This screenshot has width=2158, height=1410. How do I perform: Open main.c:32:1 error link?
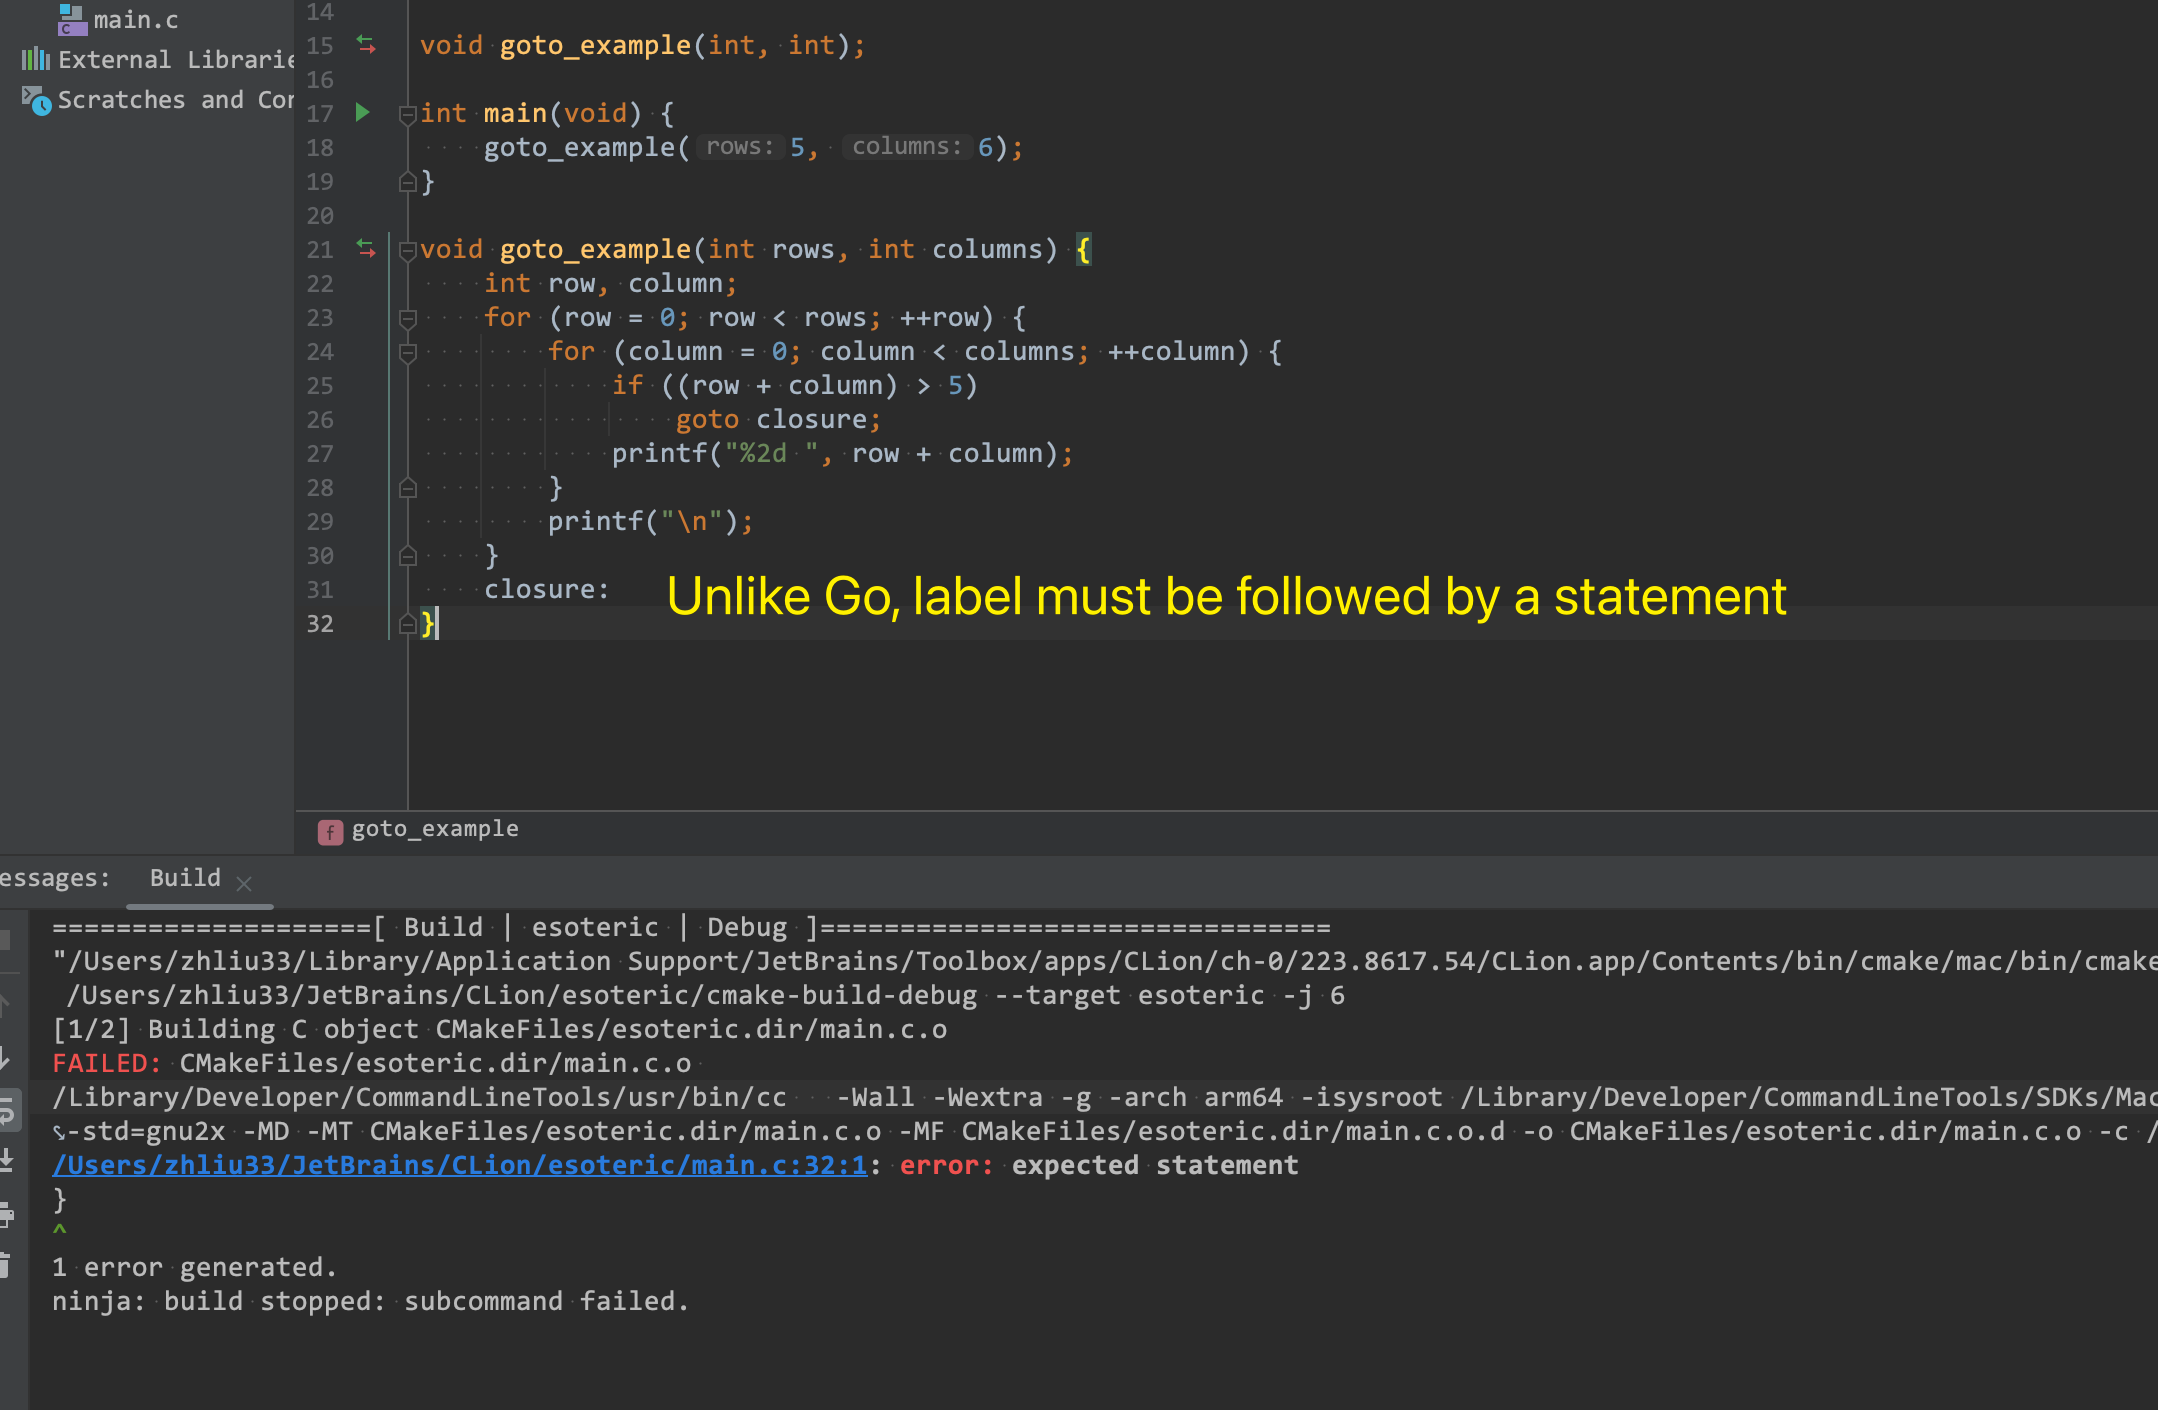point(460,1165)
